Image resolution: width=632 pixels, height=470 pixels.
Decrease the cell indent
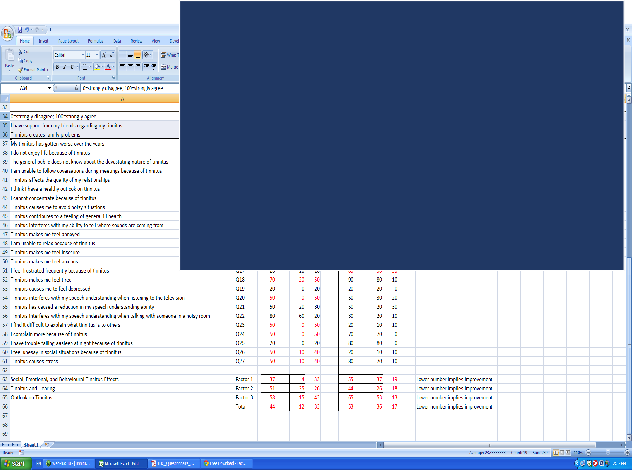(147, 67)
